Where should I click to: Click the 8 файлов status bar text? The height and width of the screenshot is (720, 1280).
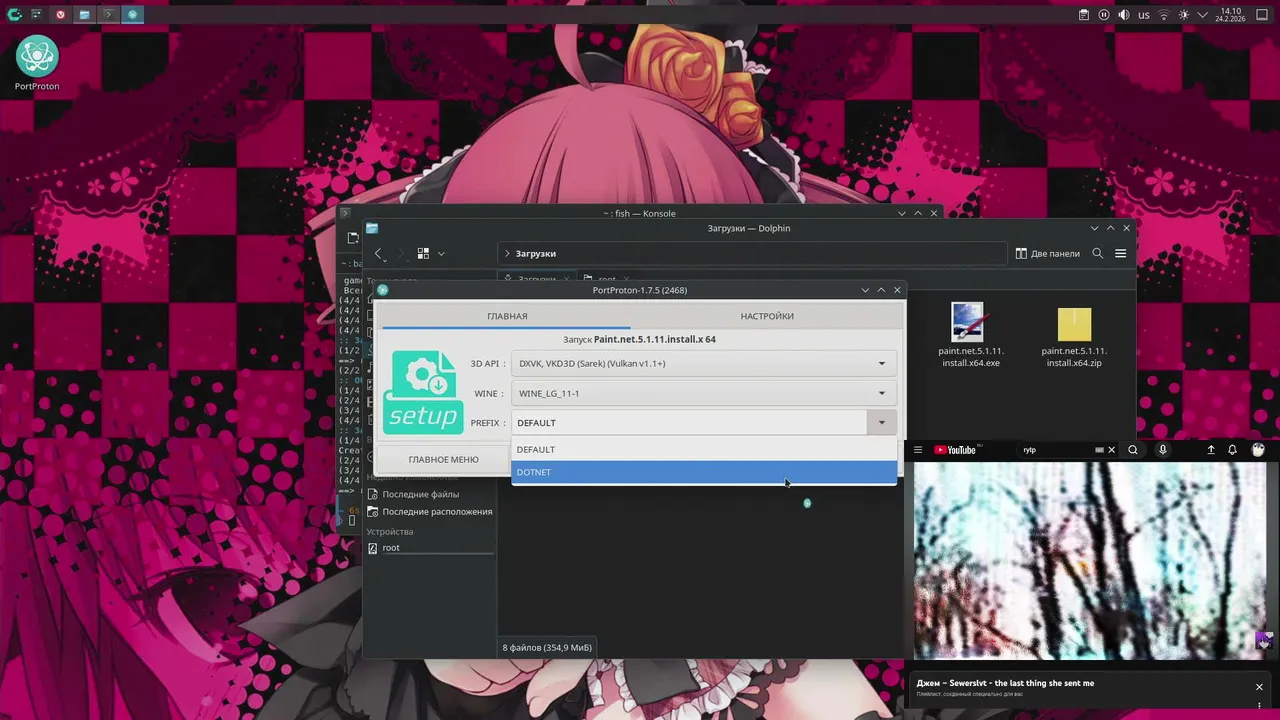click(x=547, y=647)
